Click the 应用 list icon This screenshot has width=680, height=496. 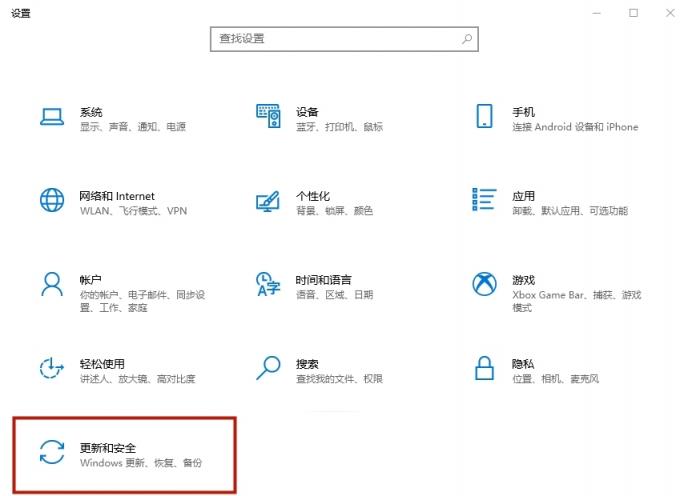(x=484, y=200)
